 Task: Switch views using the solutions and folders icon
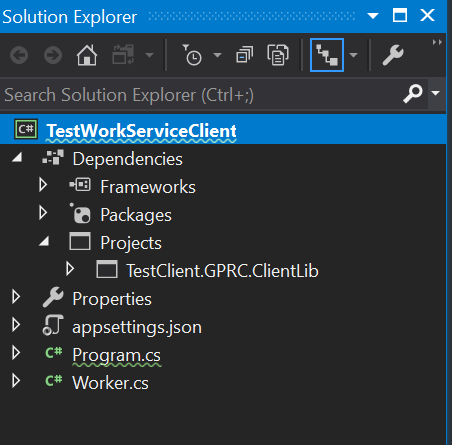(x=123, y=54)
